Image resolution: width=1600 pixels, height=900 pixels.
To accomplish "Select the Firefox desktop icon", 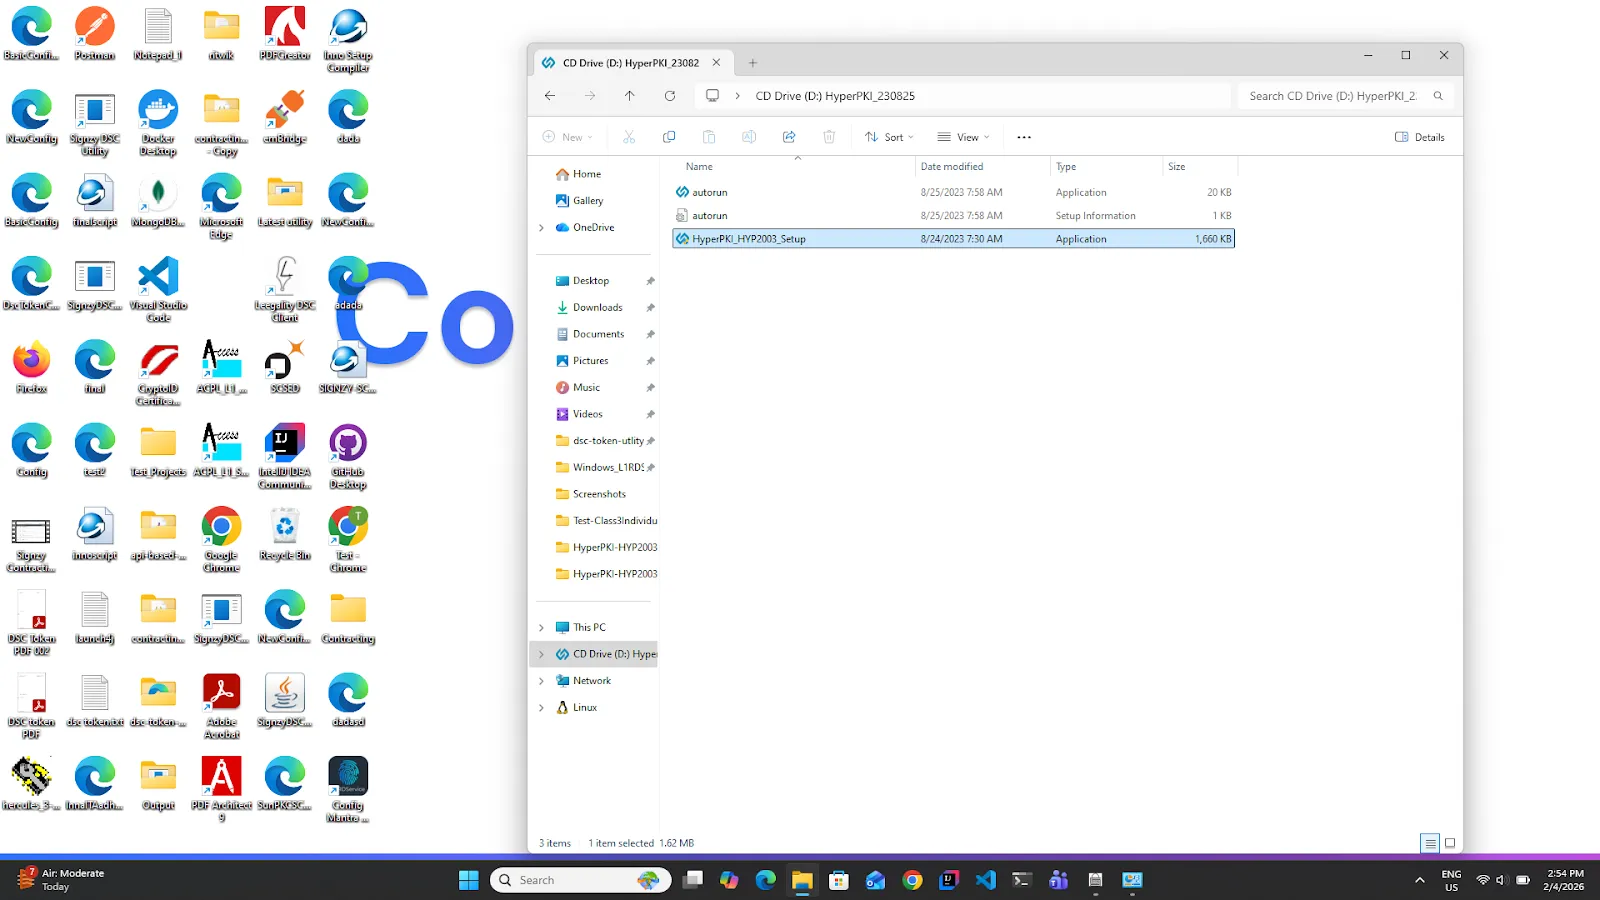I will click(31, 367).
